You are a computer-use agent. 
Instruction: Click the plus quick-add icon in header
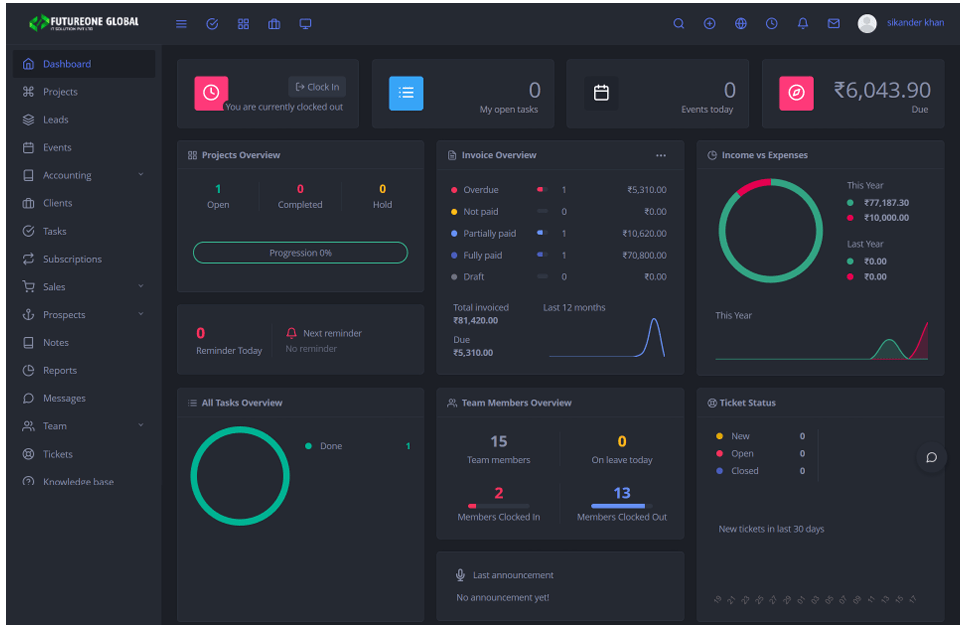tap(709, 24)
